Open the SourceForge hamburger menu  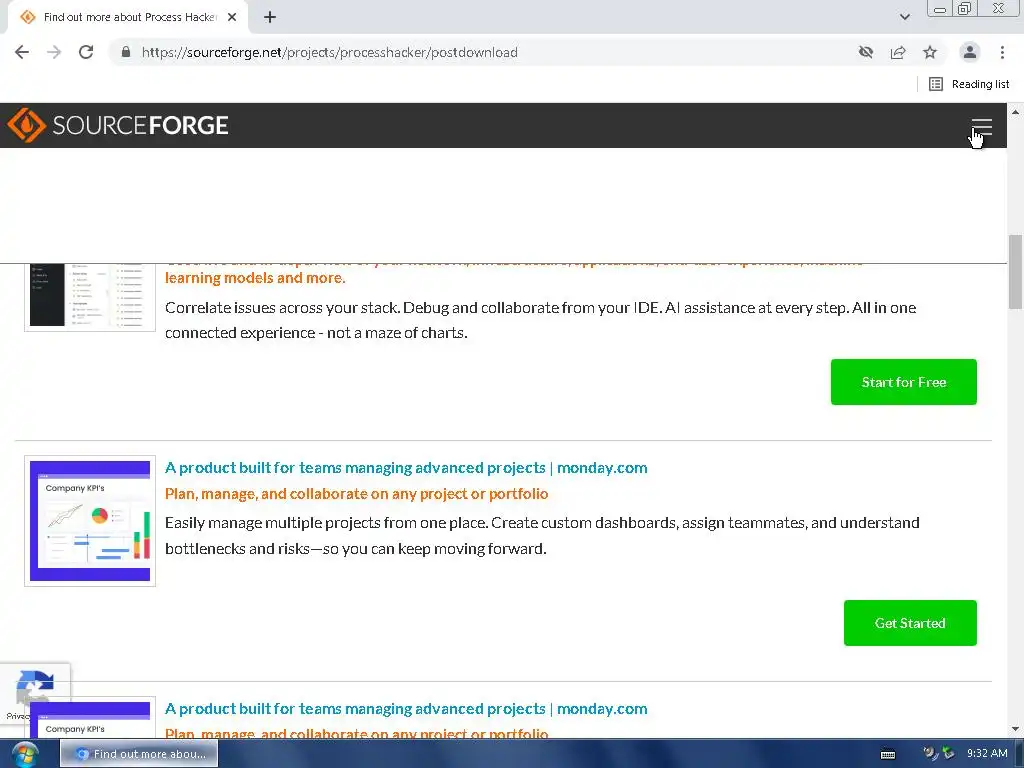tap(982, 127)
